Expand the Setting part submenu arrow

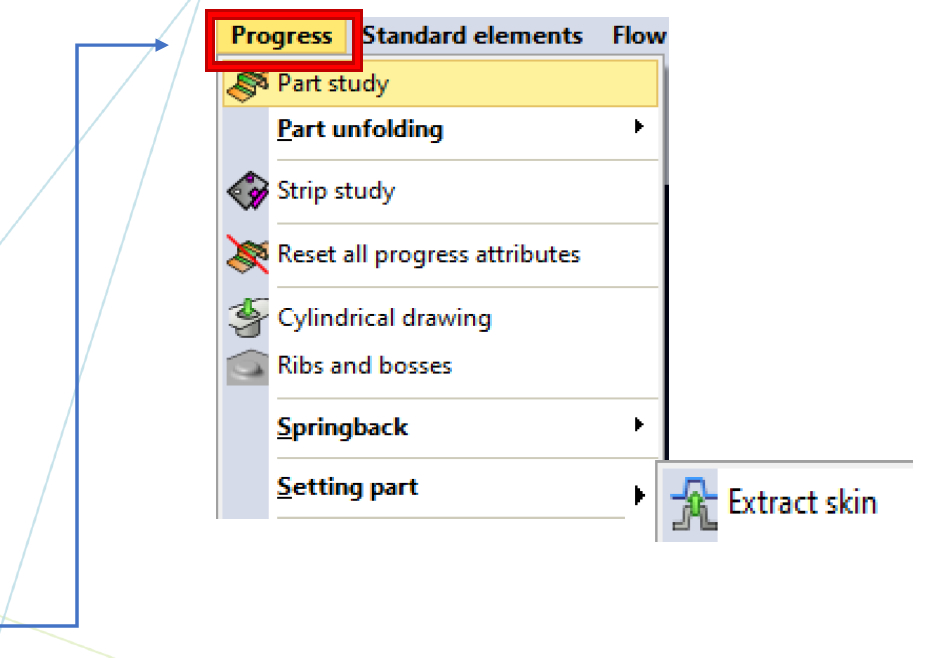pyautogui.click(x=639, y=495)
